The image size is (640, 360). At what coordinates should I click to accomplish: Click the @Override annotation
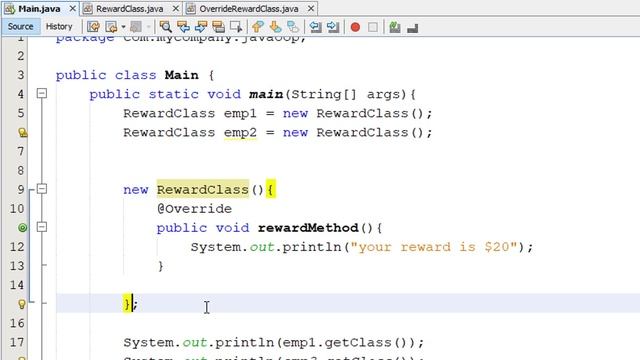point(194,209)
